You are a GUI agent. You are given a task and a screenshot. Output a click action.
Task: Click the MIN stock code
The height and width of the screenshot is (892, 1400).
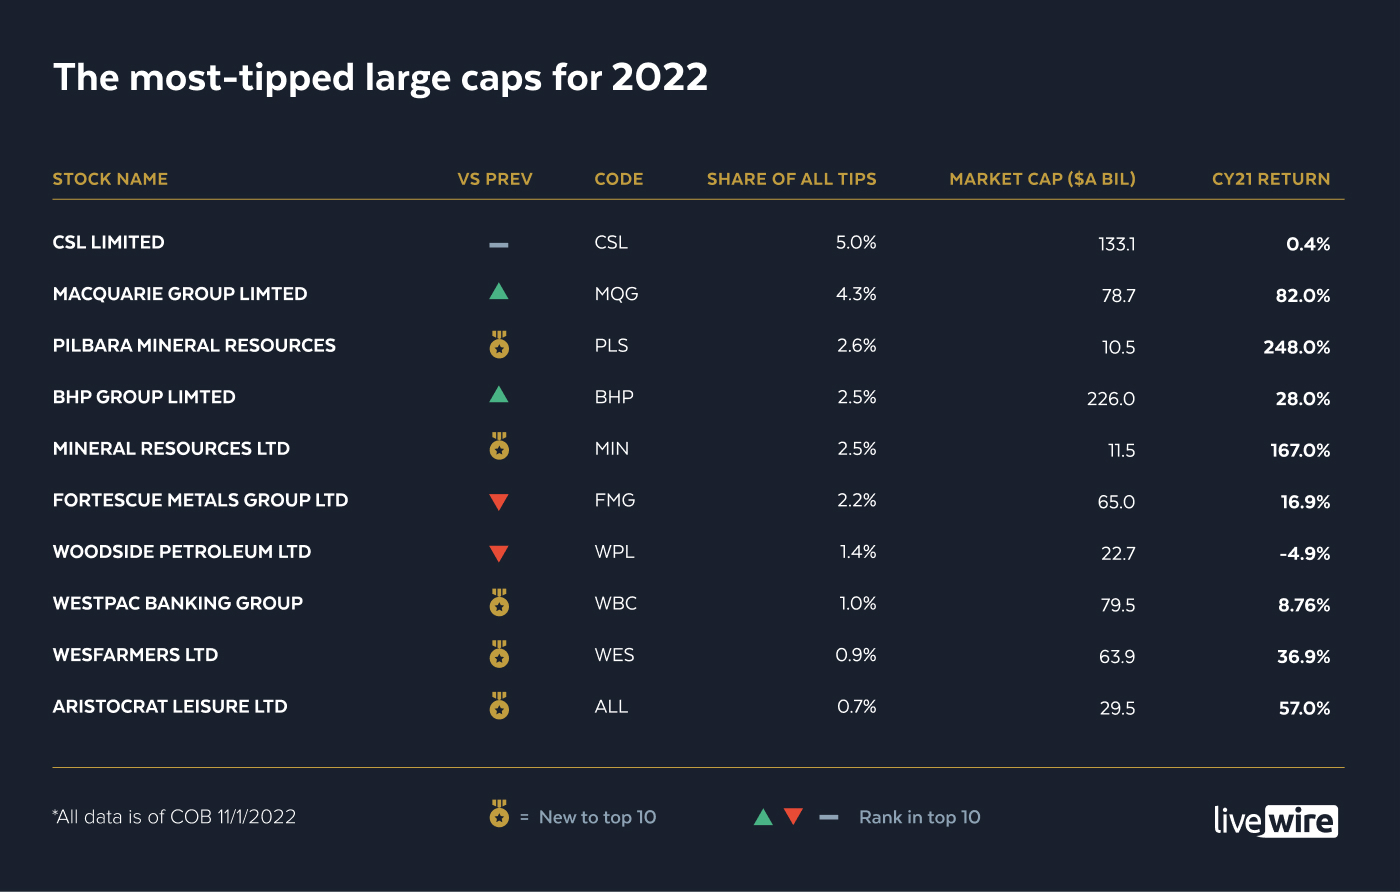point(611,449)
